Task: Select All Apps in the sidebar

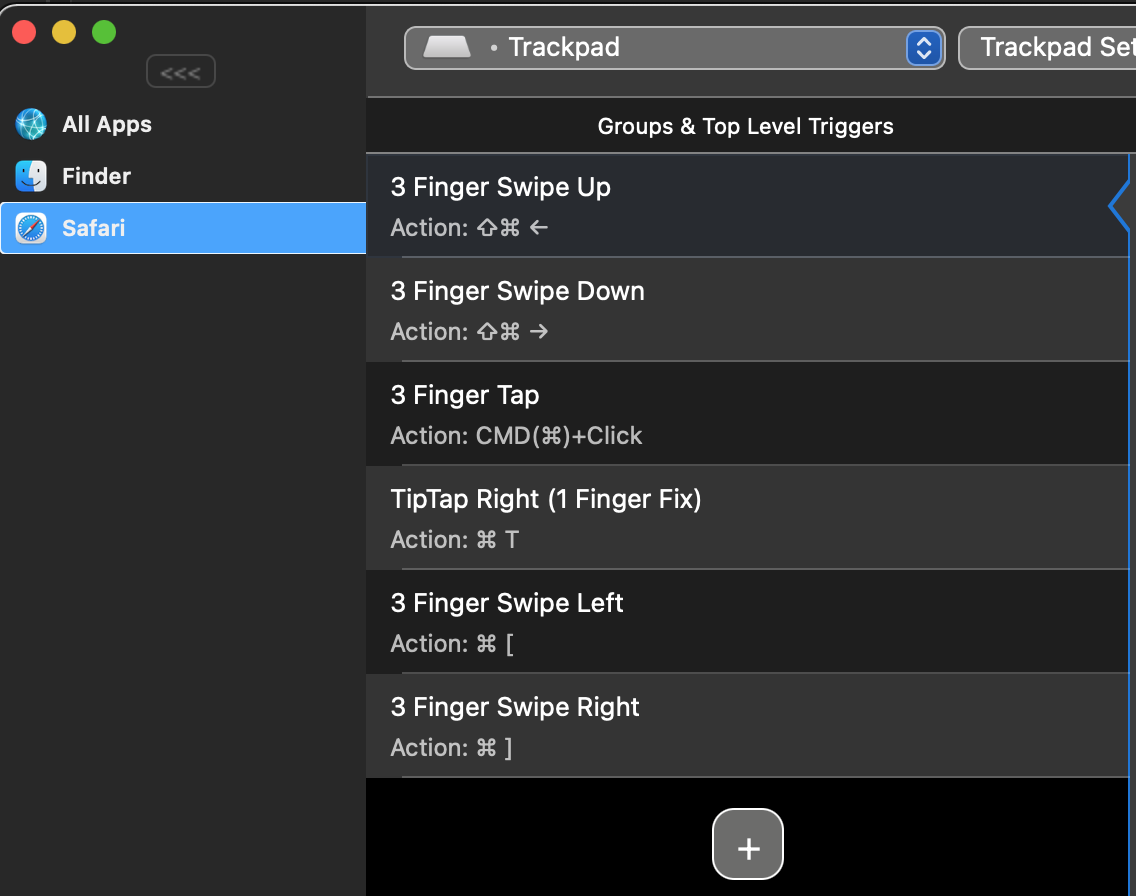Action: pyautogui.click(x=106, y=125)
